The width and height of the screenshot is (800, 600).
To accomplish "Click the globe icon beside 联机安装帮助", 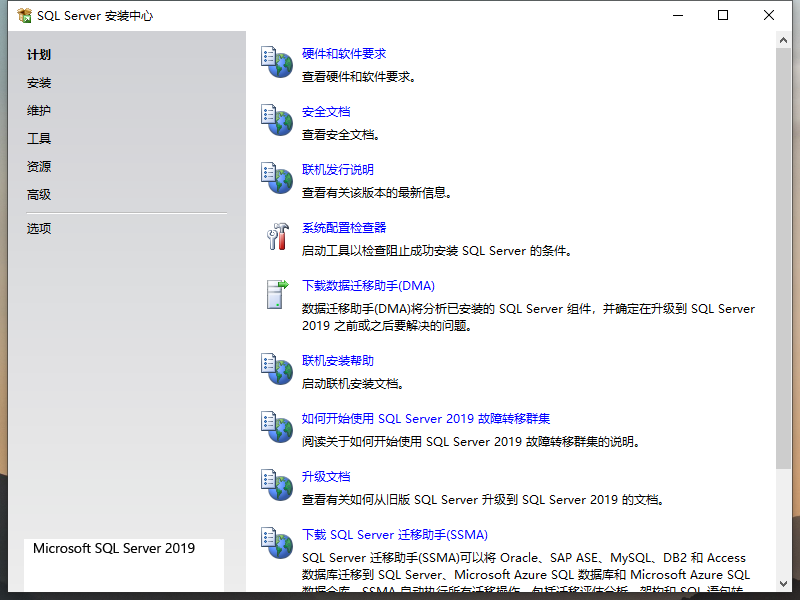I will pos(277,369).
